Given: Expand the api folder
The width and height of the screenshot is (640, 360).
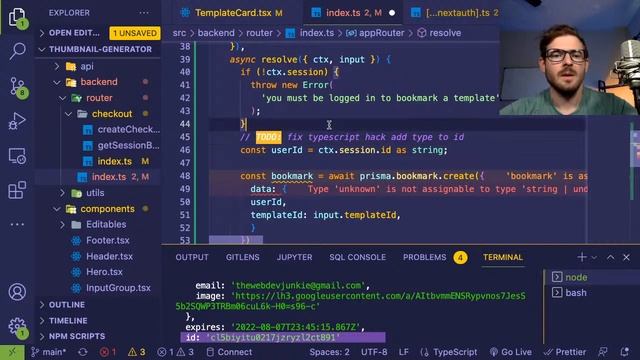Looking at the screenshot, I should point(87,66).
